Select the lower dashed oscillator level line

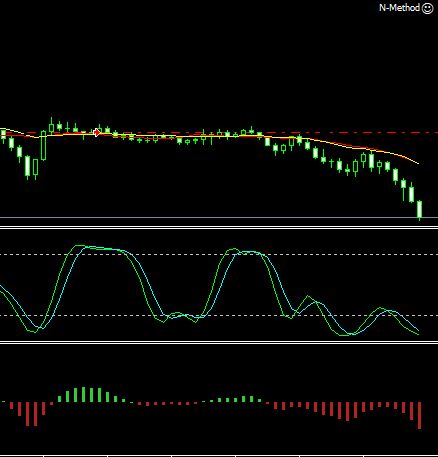[219, 315]
